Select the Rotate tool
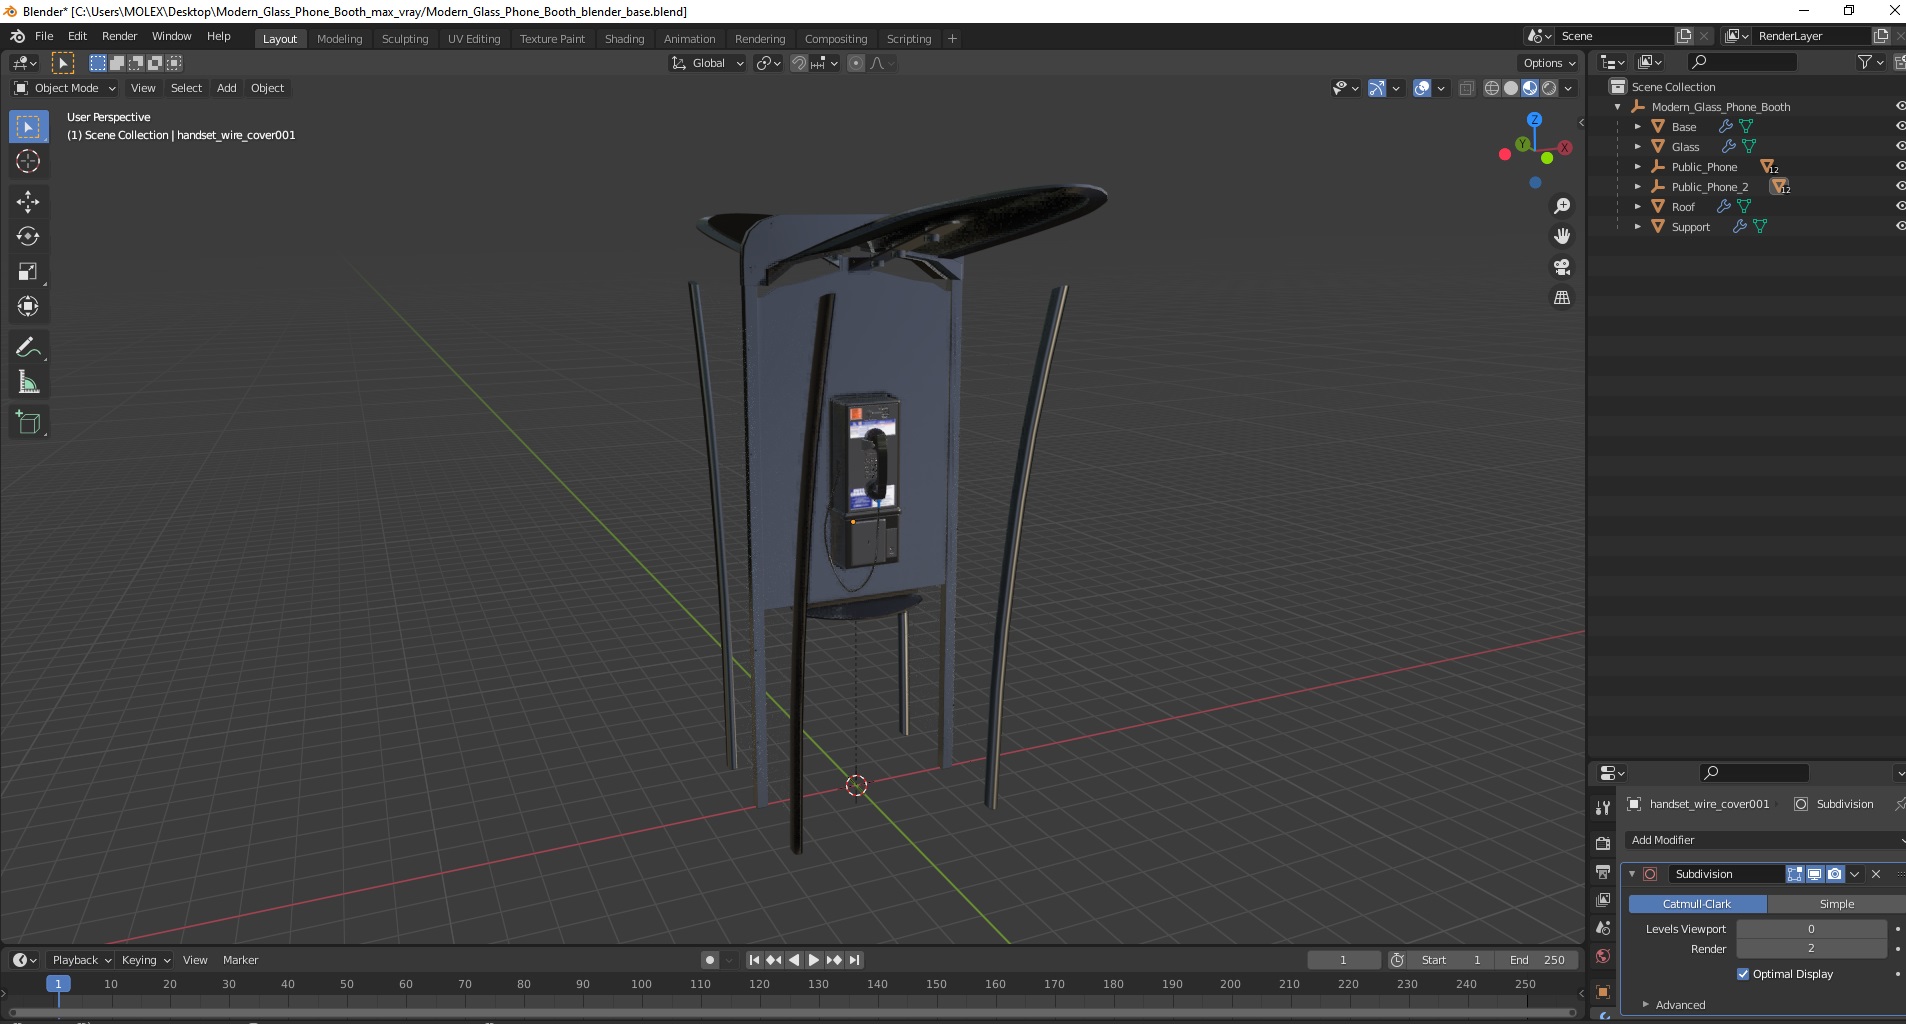Image resolution: width=1906 pixels, height=1024 pixels. (x=28, y=237)
